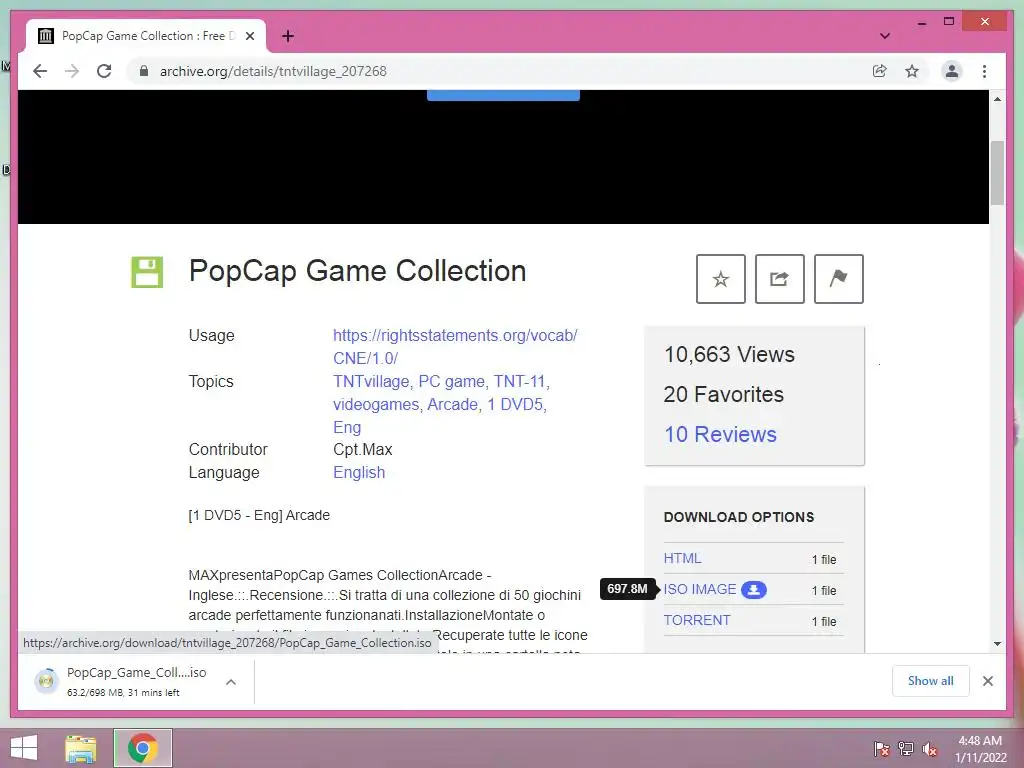
Task: Open the ISO IMAGE download option
Action: [x=700, y=589]
